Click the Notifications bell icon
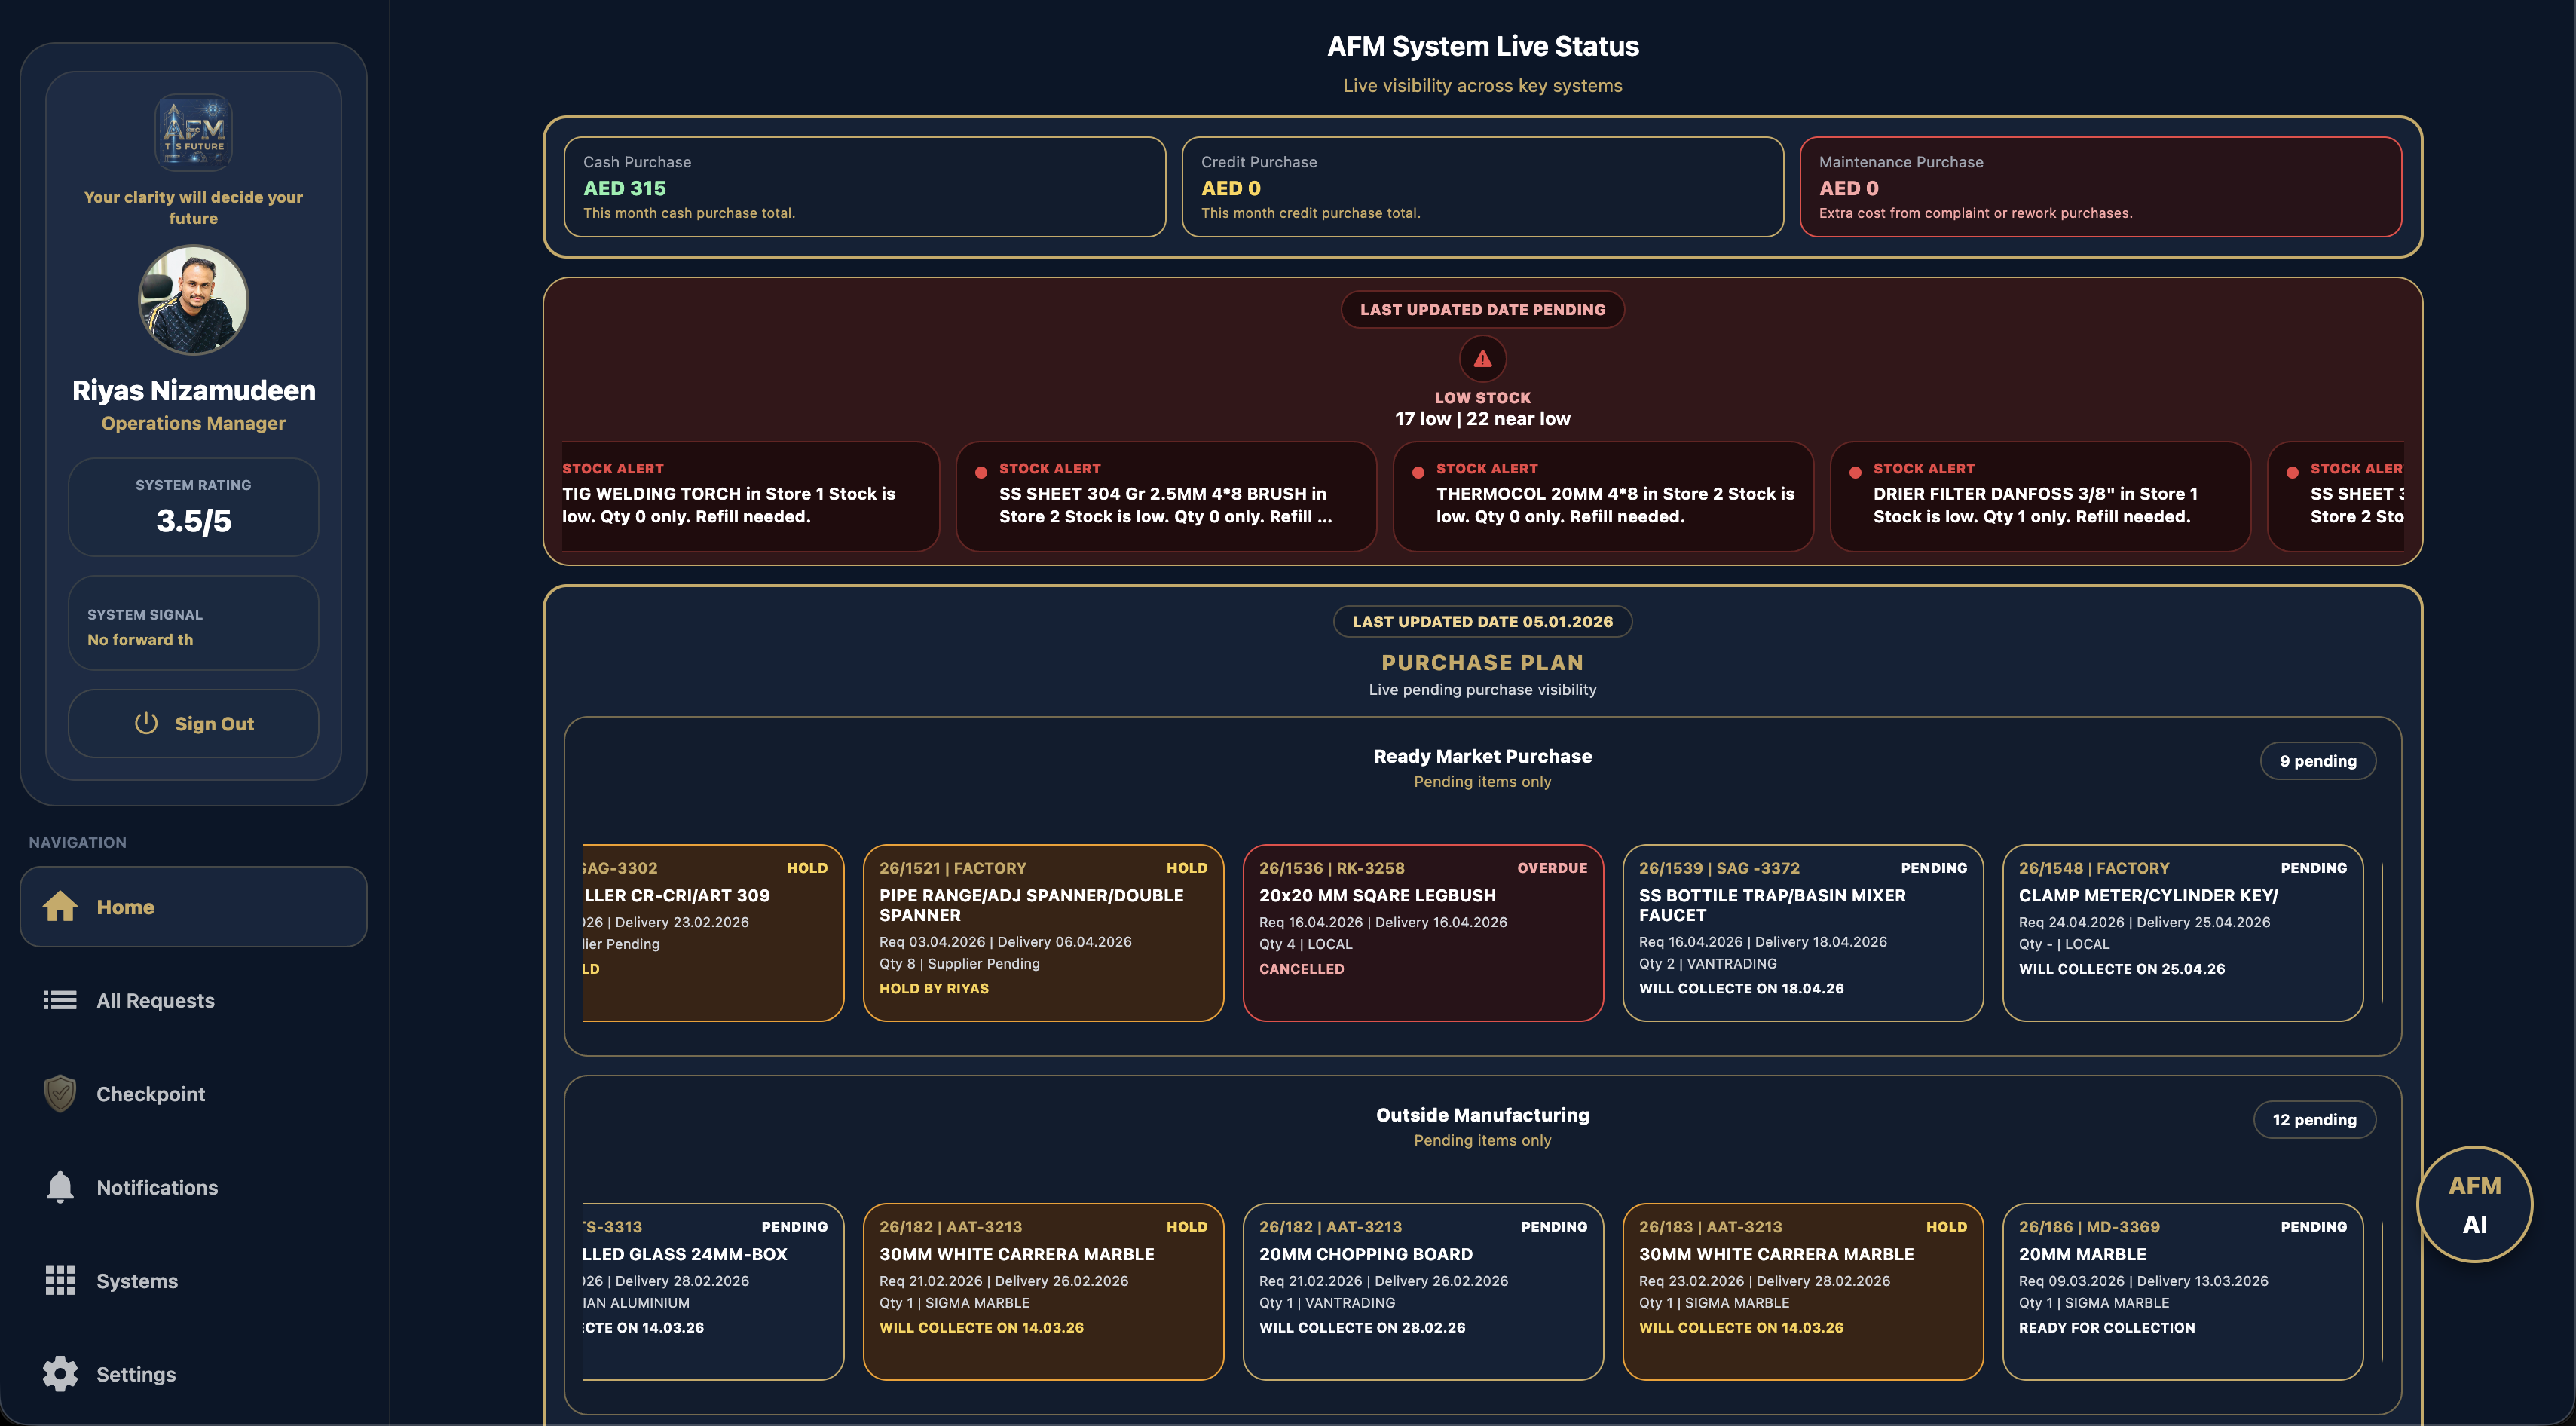The height and width of the screenshot is (1426, 2576). point(60,1187)
